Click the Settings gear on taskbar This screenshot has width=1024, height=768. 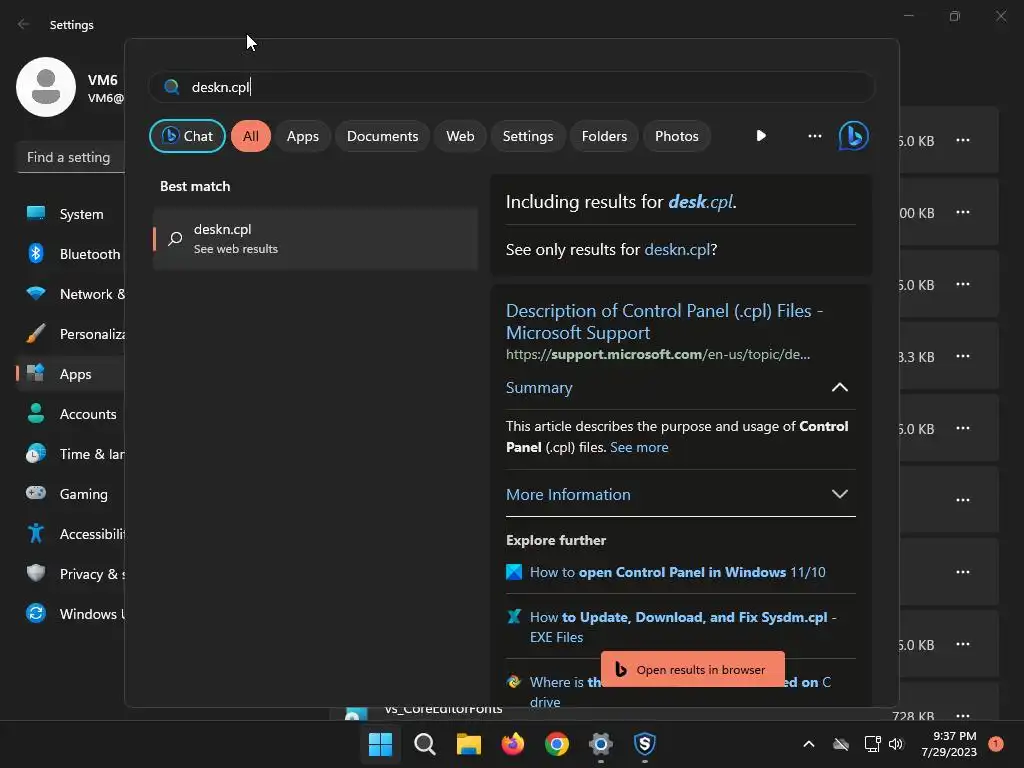[x=600, y=744]
